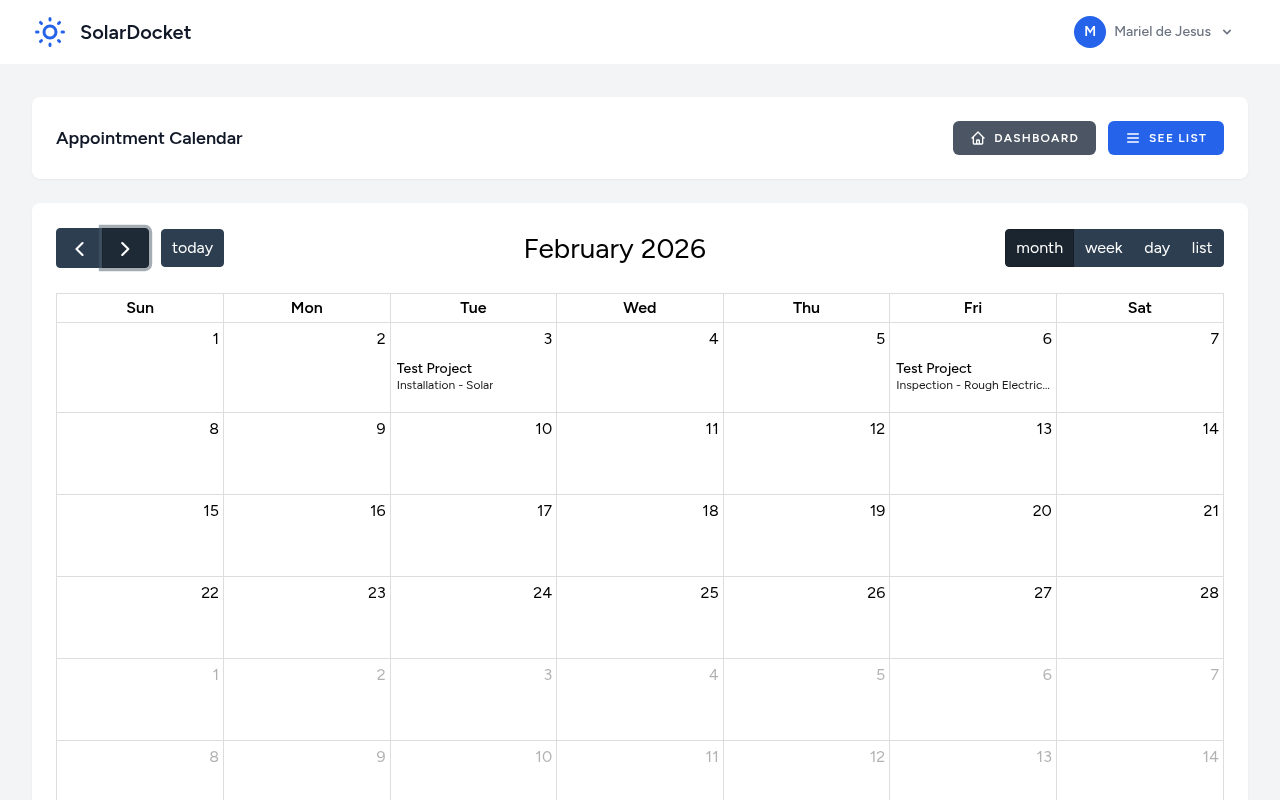Open the Mariel de Jesus avatar circle
1280x800 pixels.
click(x=1089, y=32)
